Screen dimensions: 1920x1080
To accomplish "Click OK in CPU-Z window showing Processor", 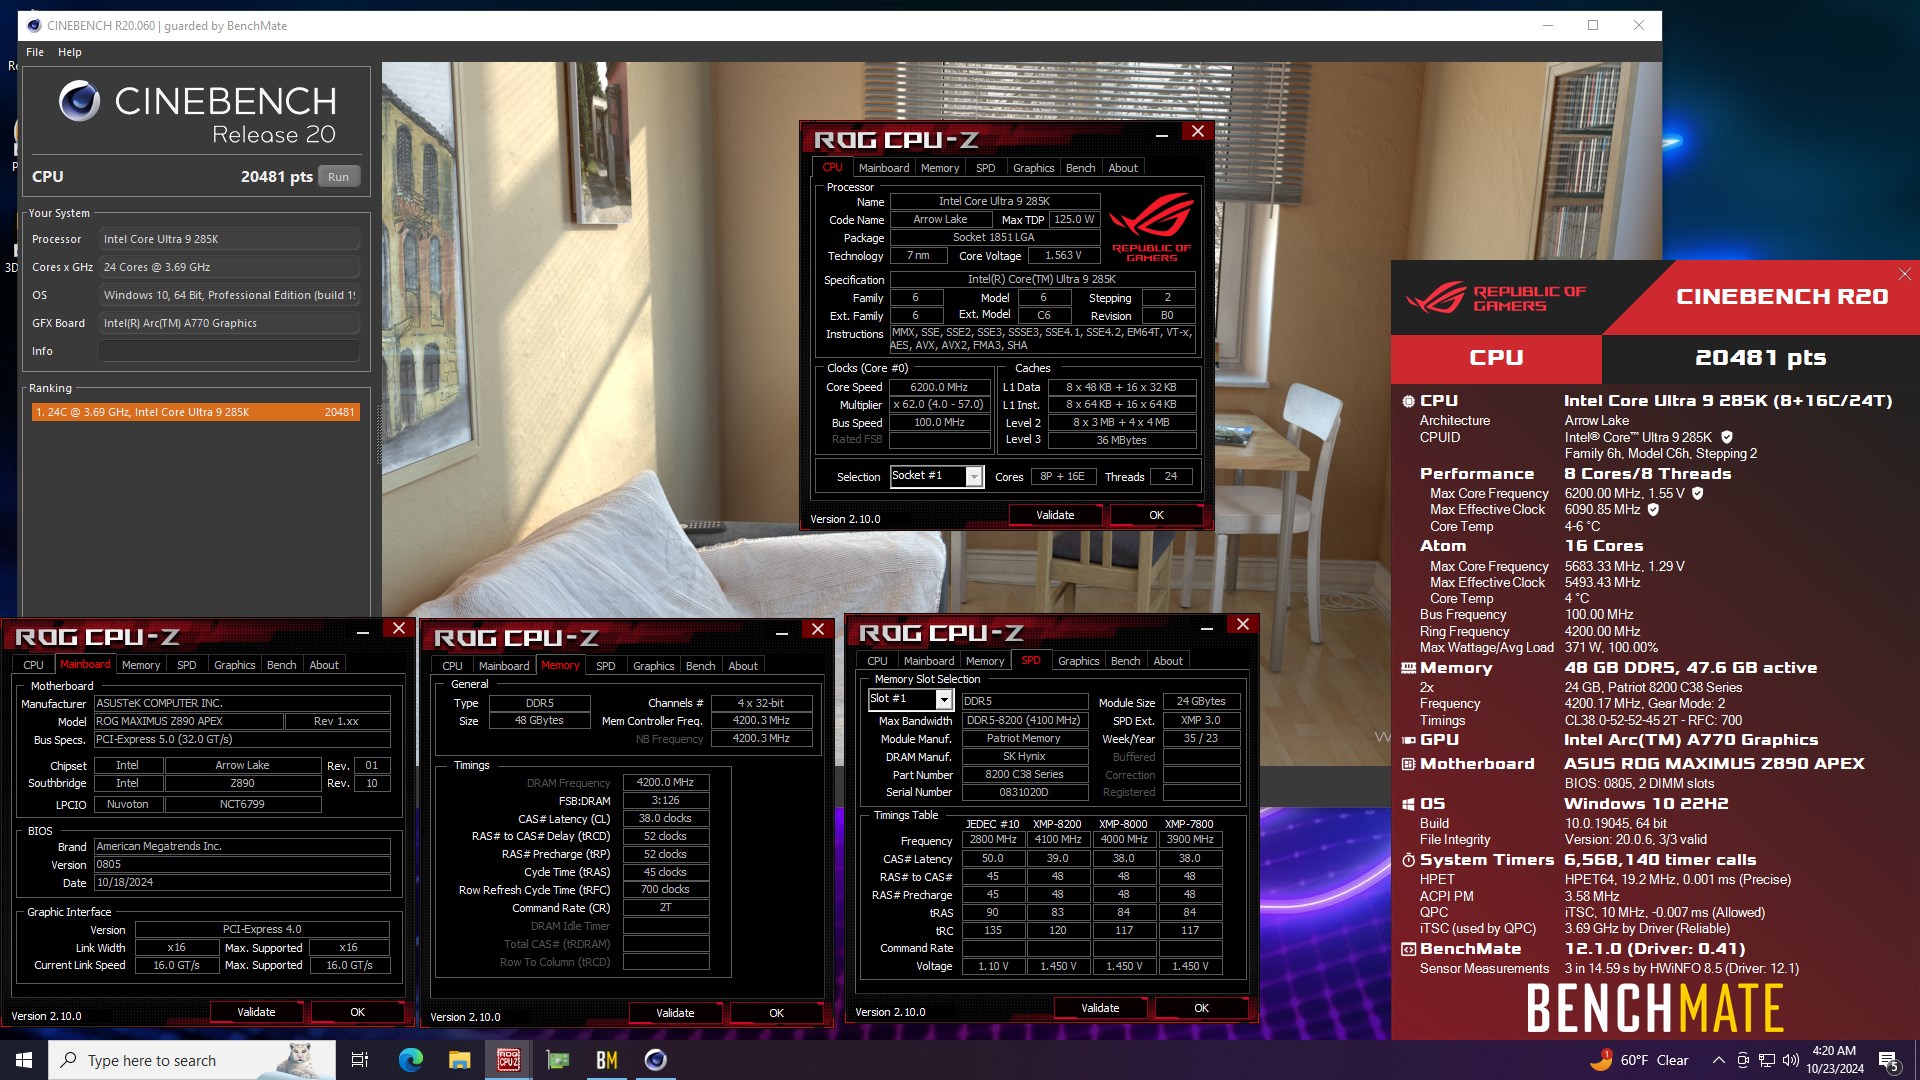I will (x=1156, y=515).
